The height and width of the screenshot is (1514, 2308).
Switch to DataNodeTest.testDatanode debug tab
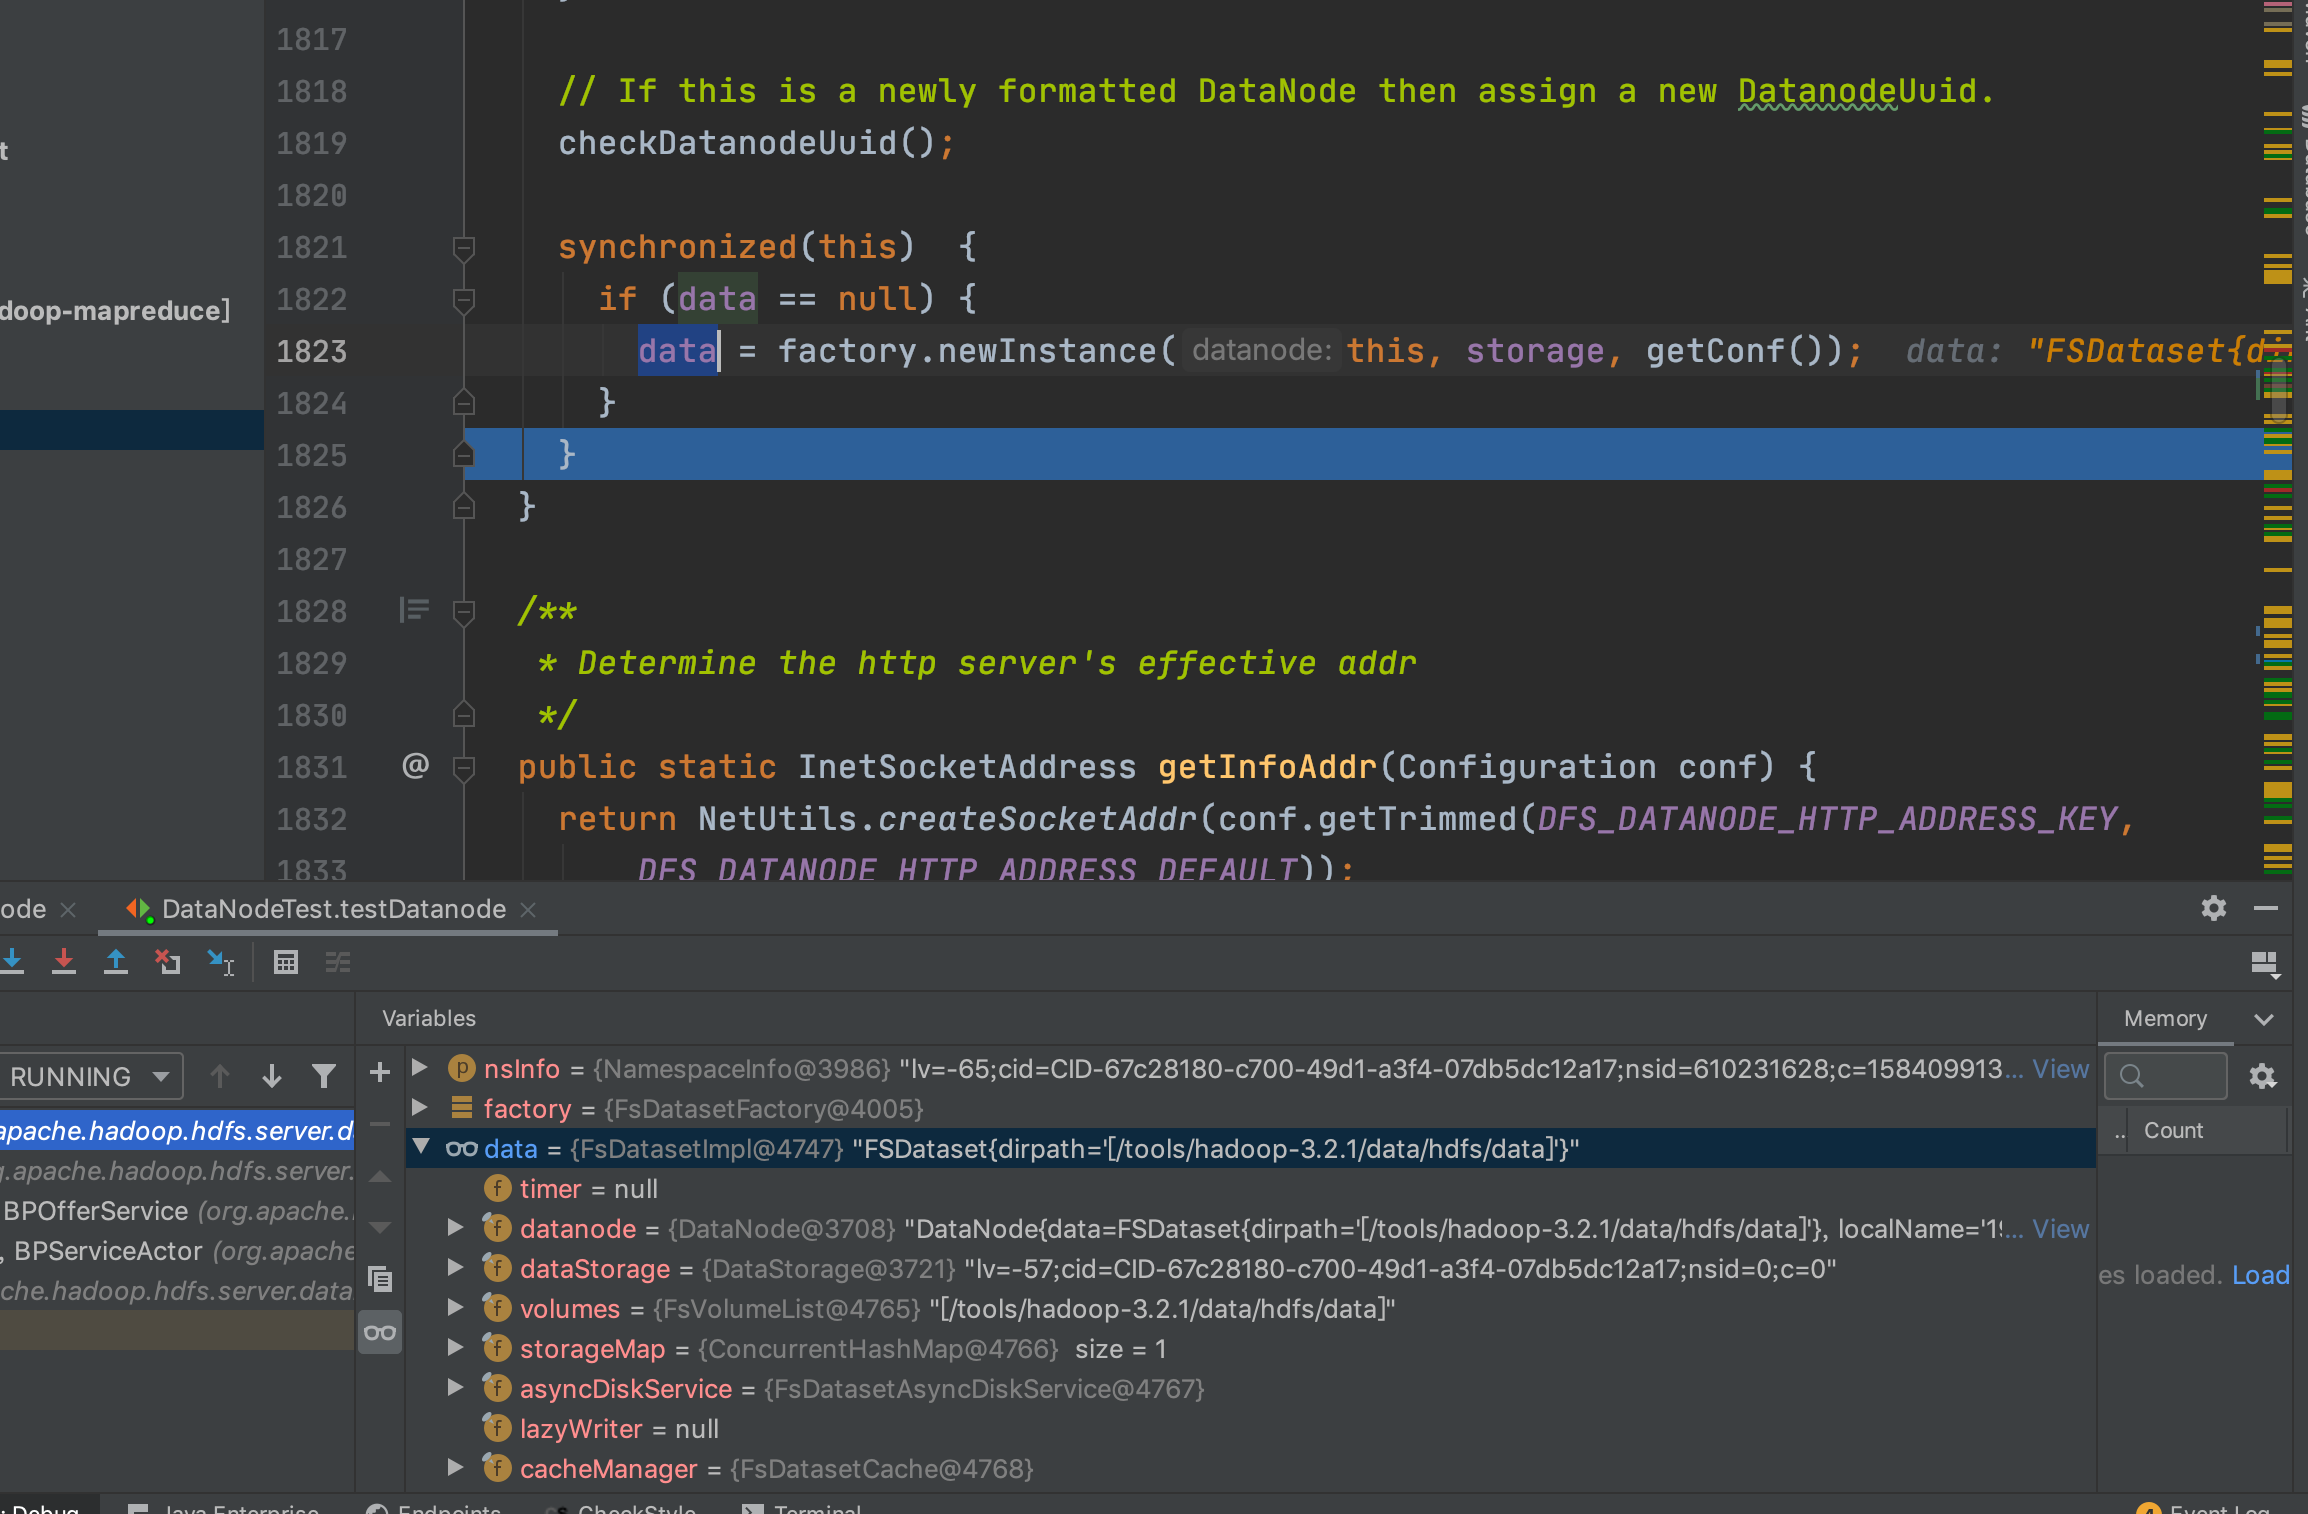coord(333,909)
